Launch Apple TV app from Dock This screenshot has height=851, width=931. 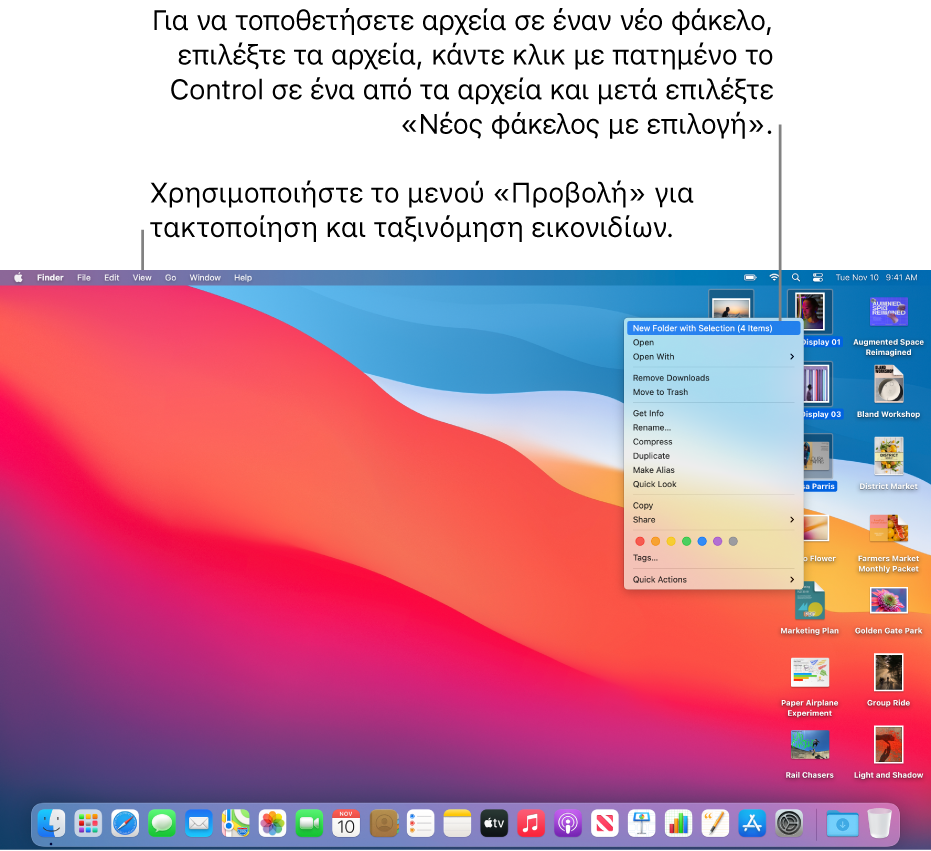pyautogui.click(x=494, y=824)
